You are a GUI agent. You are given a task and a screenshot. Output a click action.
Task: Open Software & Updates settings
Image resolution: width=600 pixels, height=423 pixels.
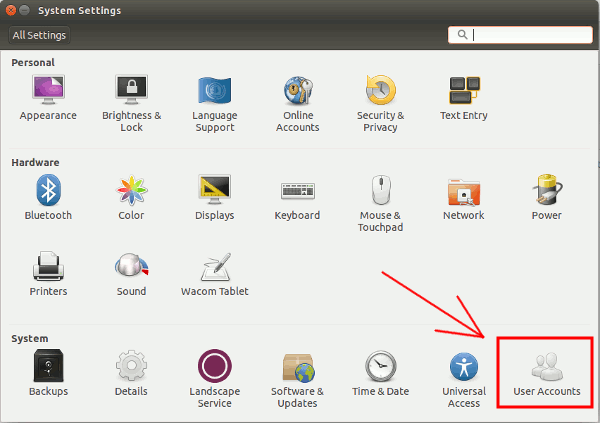tap(297, 381)
